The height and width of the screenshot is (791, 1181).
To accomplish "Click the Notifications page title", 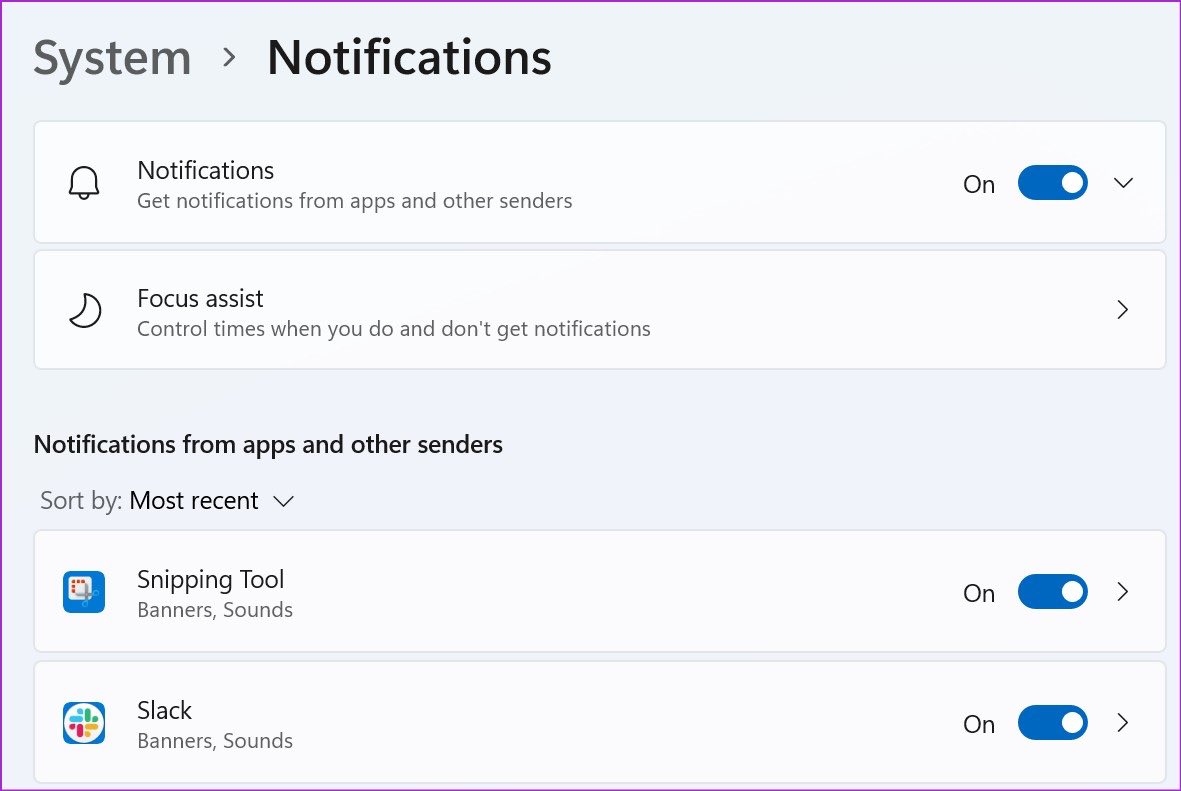I will tap(408, 58).
